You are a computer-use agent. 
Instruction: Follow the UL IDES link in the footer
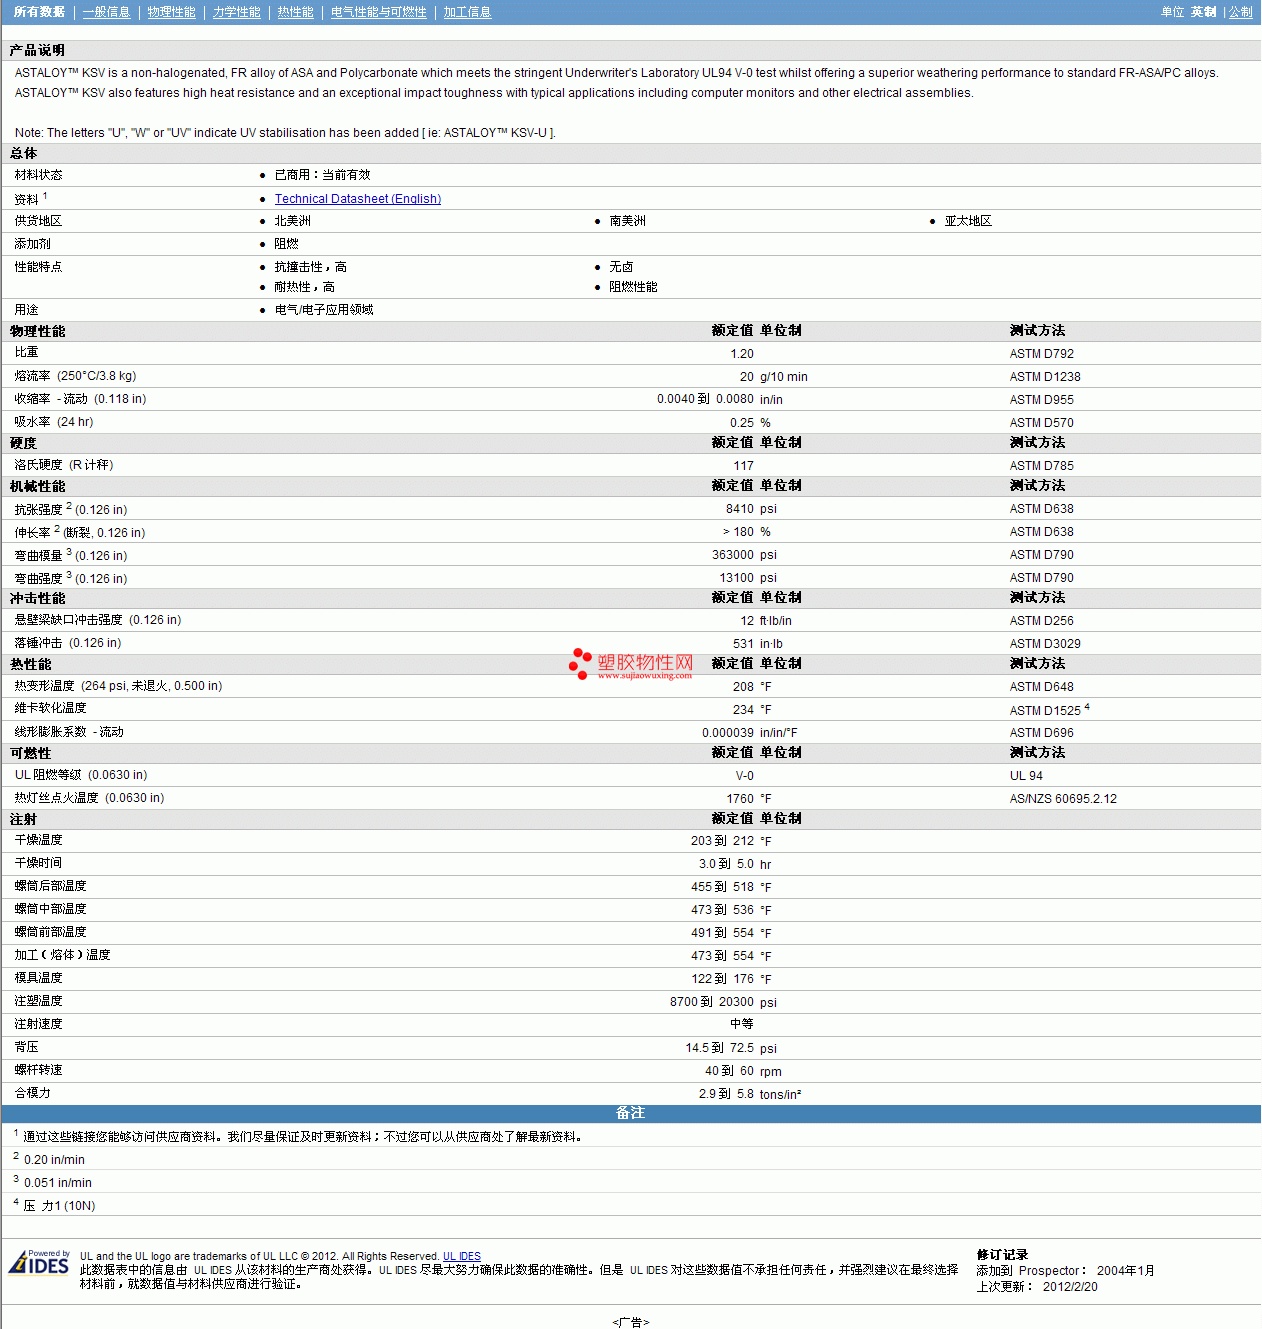click(462, 1256)
